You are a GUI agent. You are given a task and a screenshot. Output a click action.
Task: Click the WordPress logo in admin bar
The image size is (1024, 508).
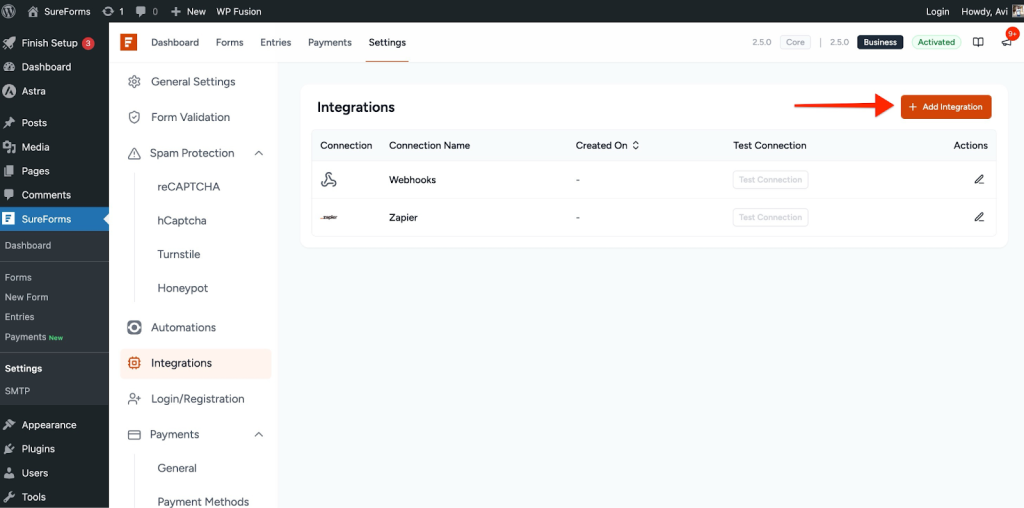point(11,11)
